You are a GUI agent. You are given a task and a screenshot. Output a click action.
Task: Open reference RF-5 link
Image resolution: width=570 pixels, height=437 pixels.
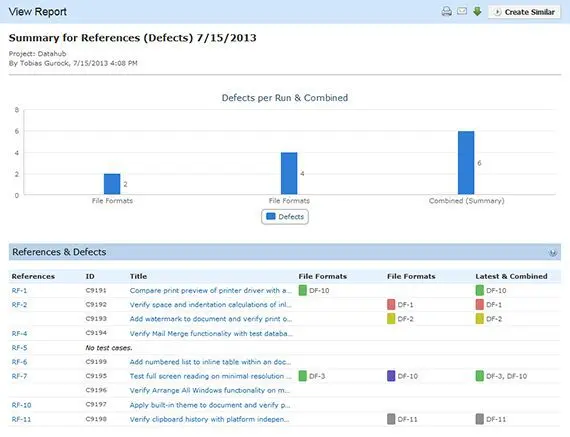[x=19, y=348]
